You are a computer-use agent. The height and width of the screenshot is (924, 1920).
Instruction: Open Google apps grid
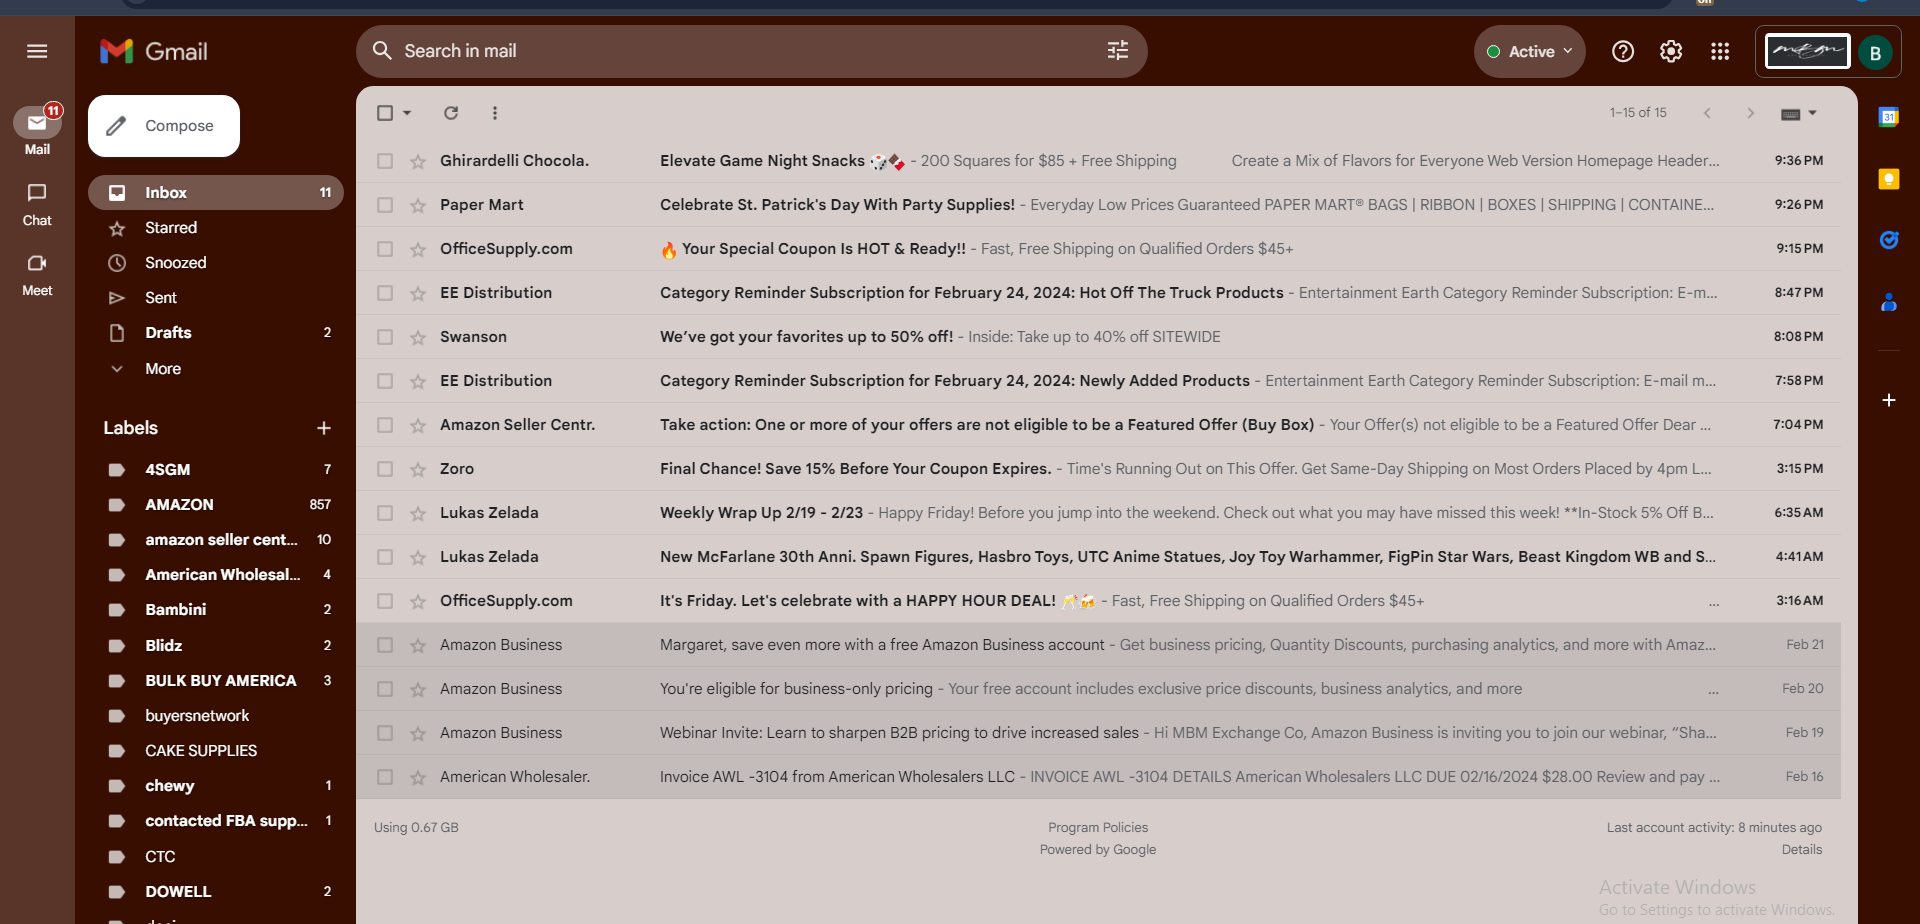[1720, 51]
